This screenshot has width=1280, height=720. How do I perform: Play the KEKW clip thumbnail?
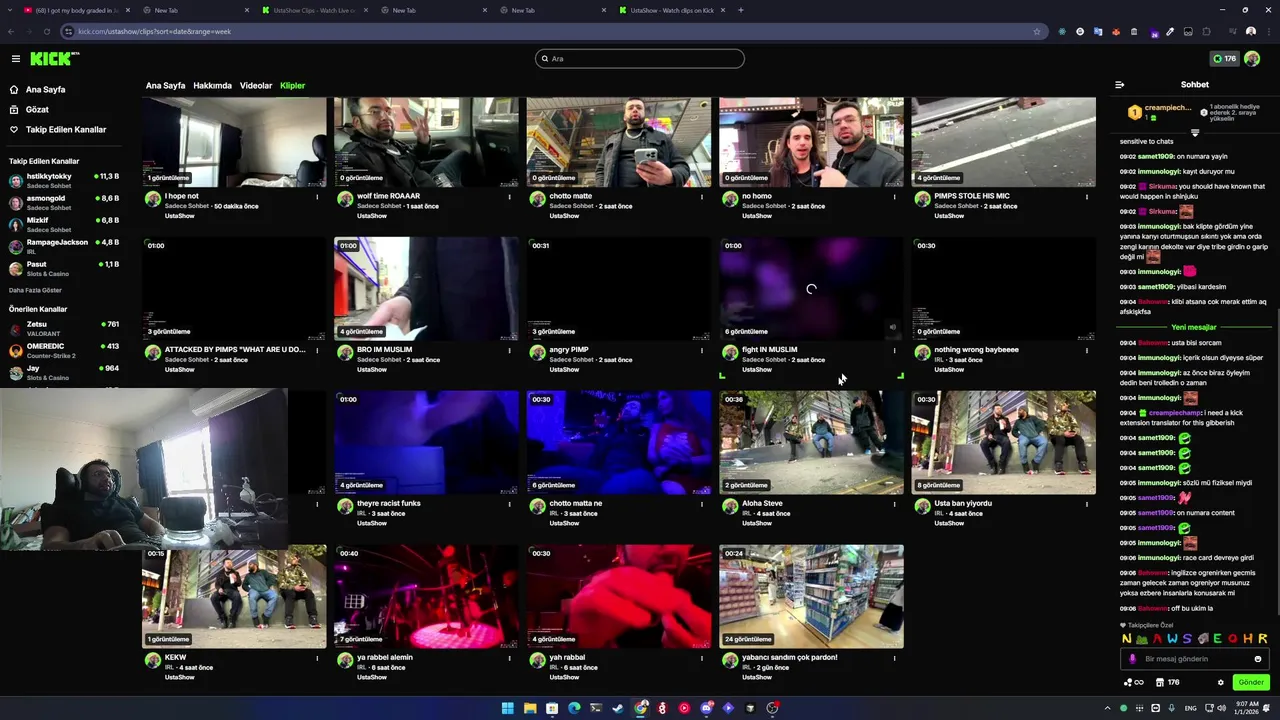(x=234, y=596)
